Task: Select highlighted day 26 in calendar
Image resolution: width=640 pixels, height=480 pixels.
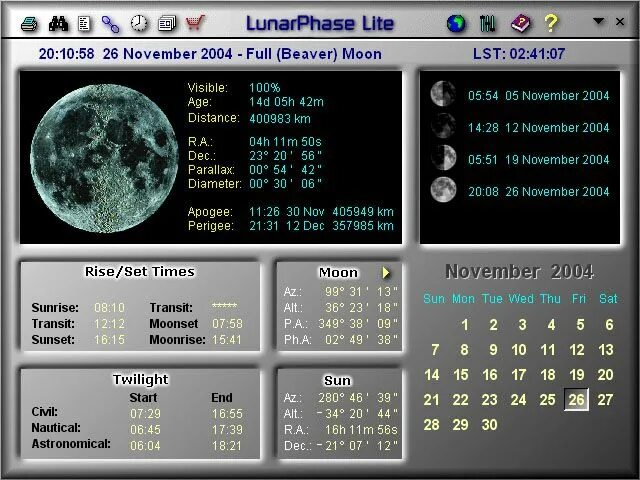Action: tap(576, 400)
